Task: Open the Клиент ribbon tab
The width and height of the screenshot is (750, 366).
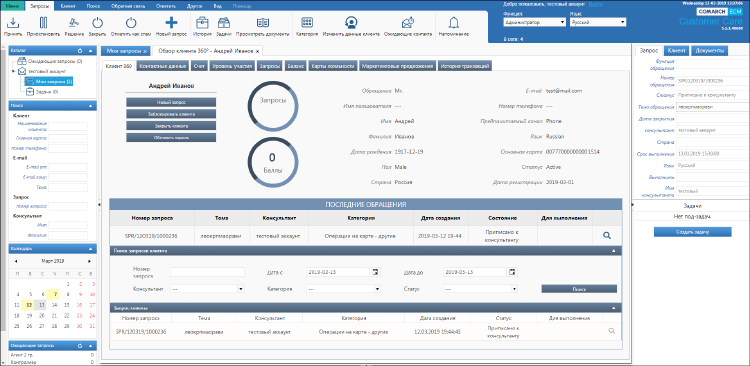Action: 67,6
